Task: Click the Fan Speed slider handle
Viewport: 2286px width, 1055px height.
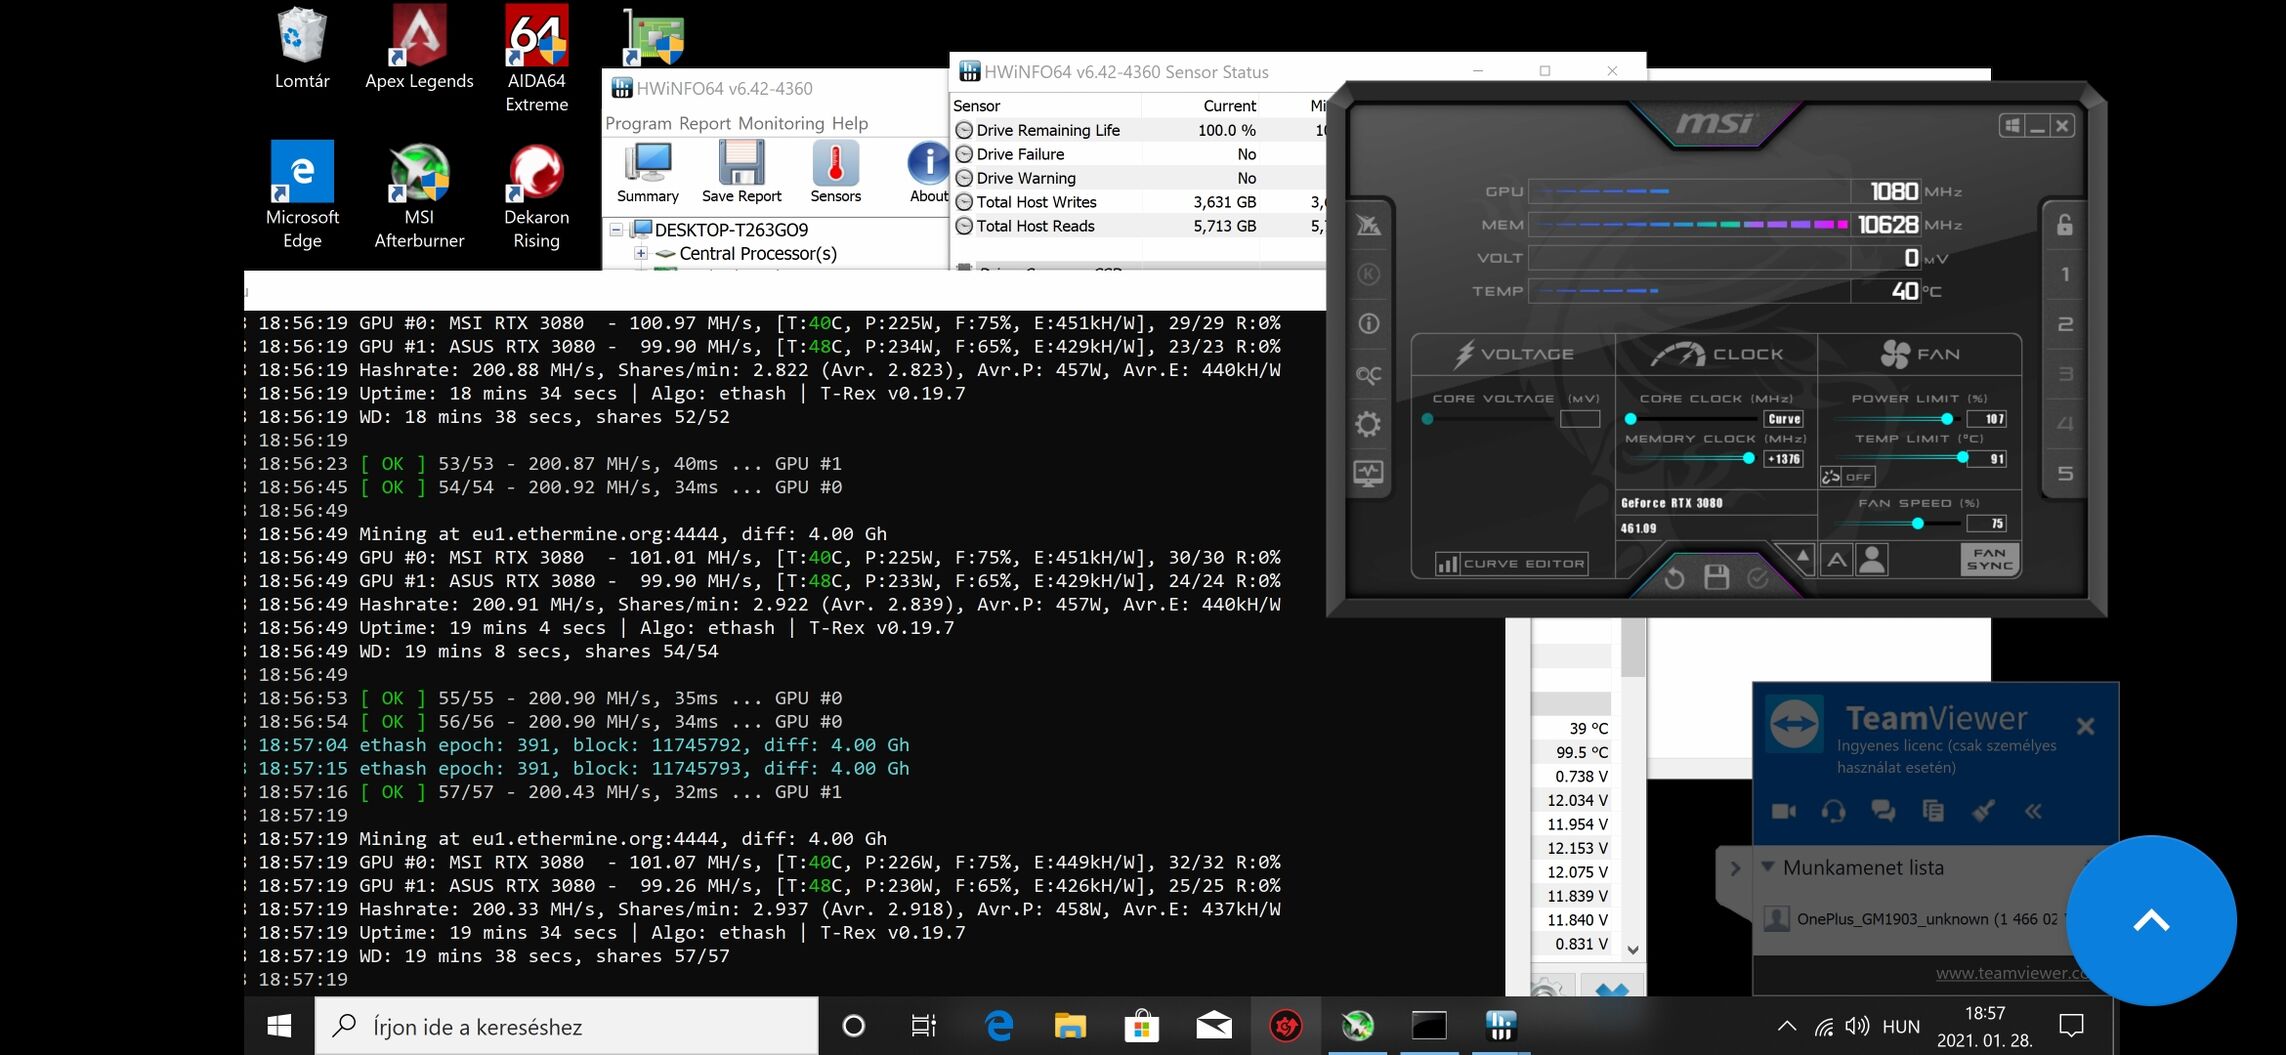Action: [x=1917, y=523]
